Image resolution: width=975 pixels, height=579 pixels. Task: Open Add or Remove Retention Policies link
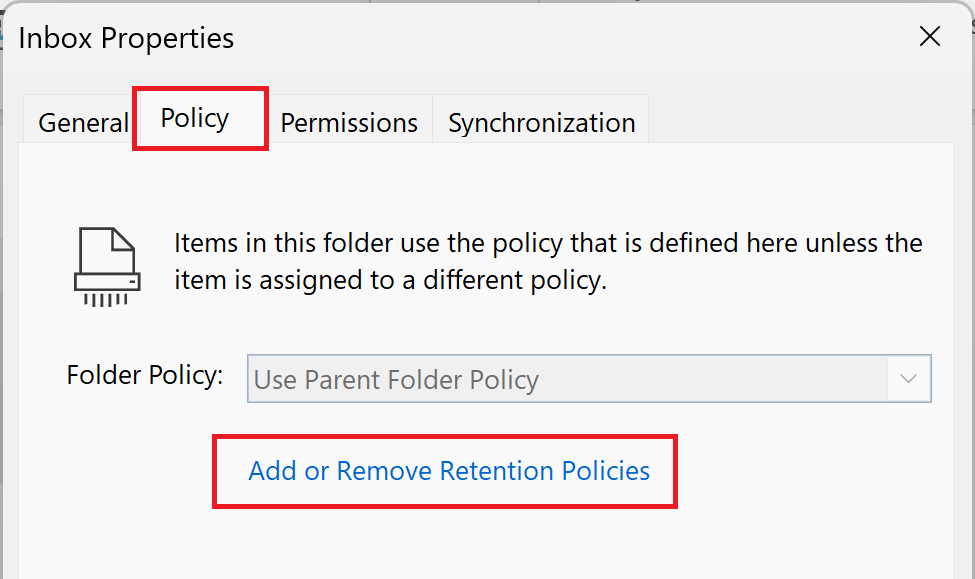tap(449, 471)
